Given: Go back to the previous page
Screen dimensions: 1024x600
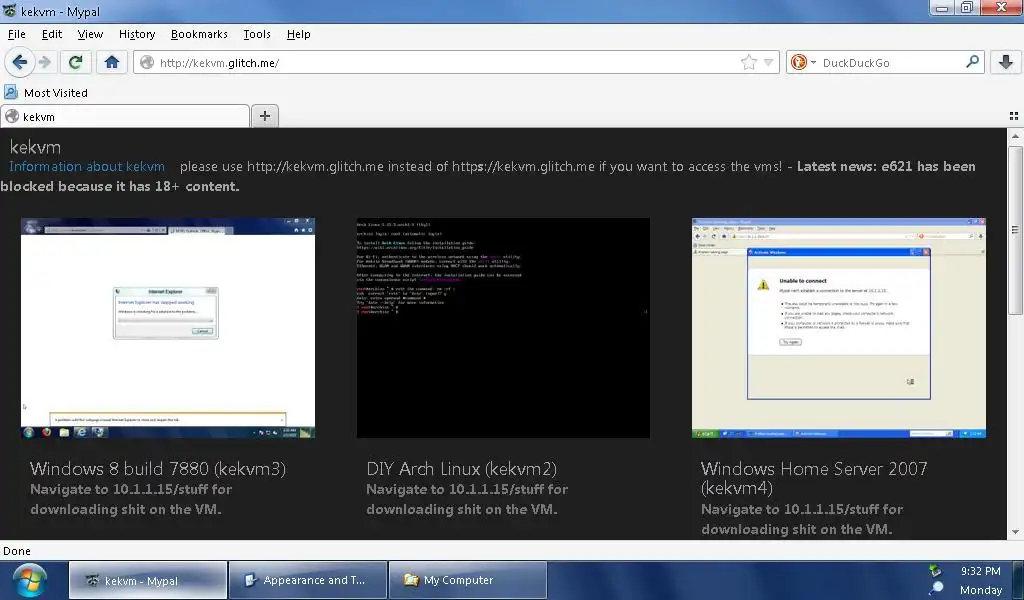Looking at the screenshot, I should [19, 63].
